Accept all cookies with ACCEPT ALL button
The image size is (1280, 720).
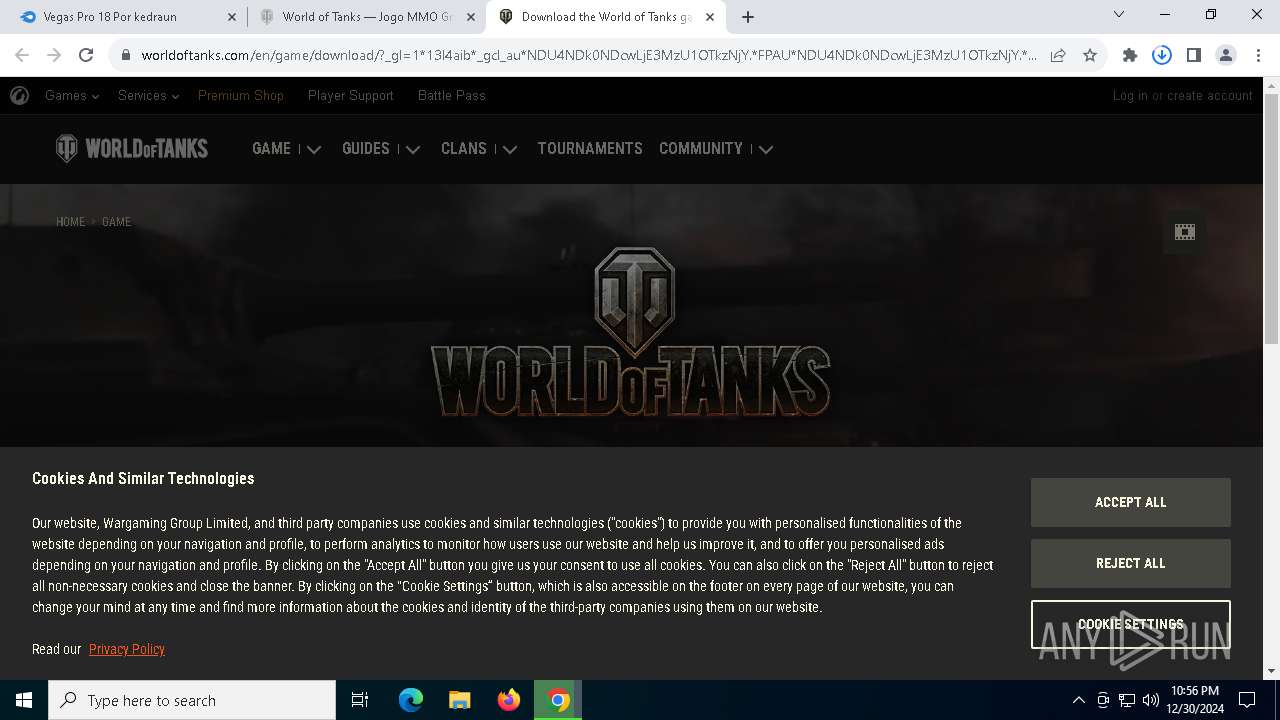click(1131, 502)
